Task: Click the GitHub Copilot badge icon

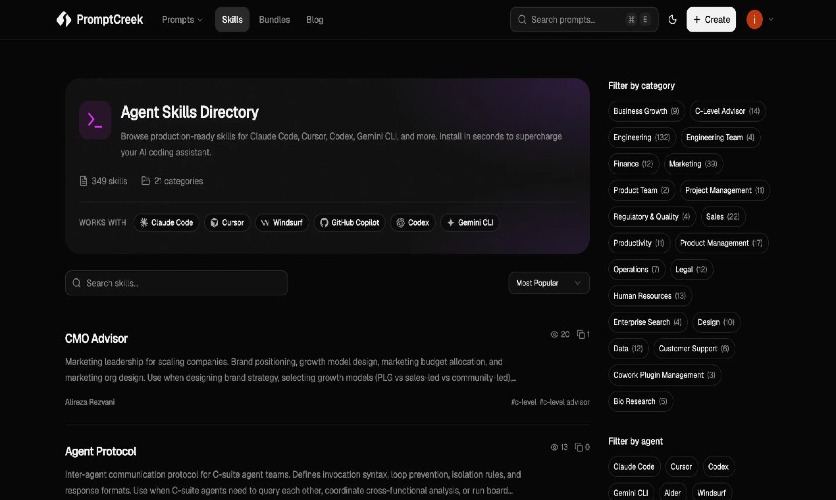Action: click(323, 223)
